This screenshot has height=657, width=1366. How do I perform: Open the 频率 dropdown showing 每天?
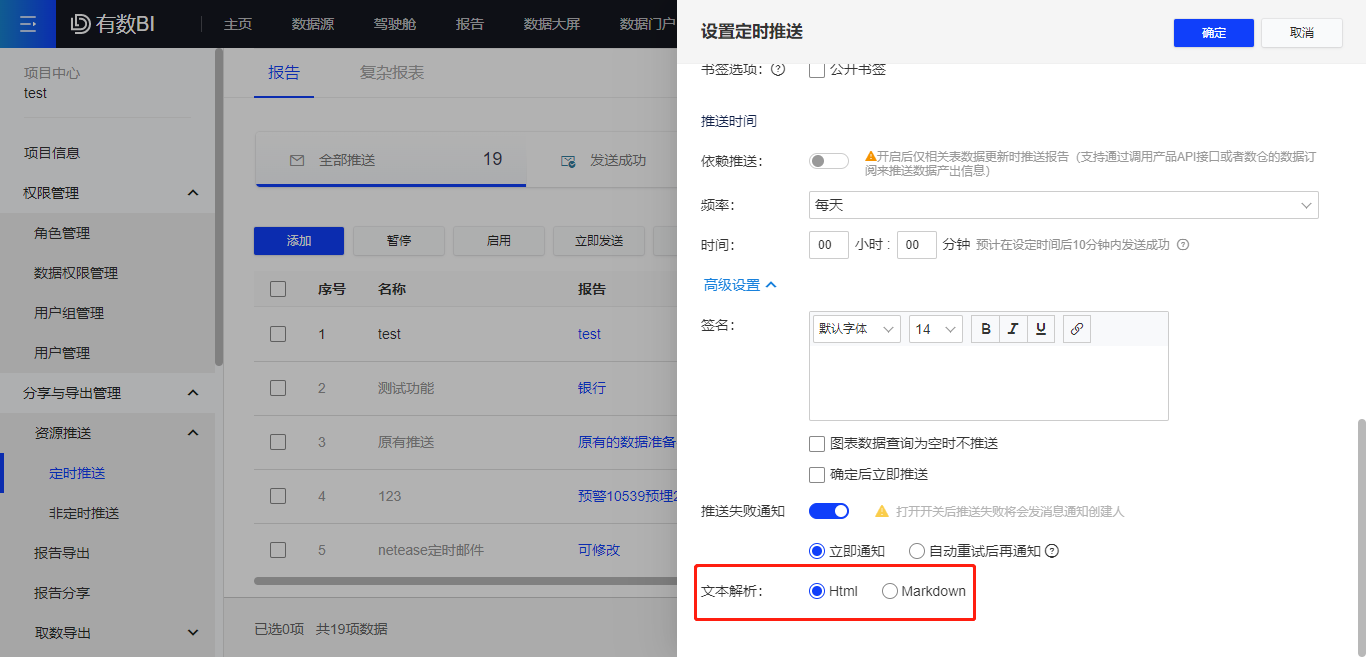[1063, 205]
